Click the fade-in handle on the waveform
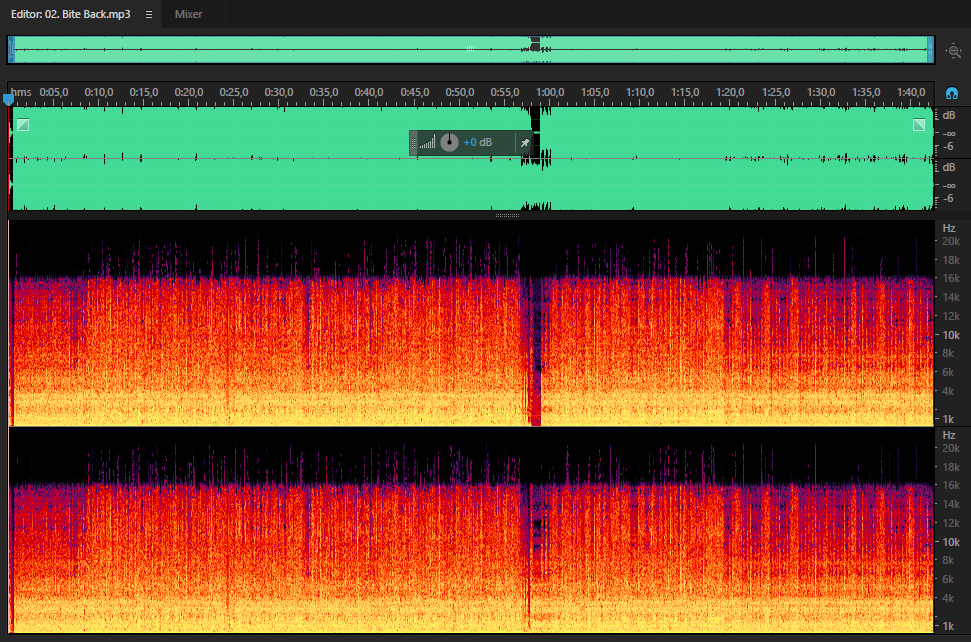This screenshot has height=642, width=971. click(23, 124)
